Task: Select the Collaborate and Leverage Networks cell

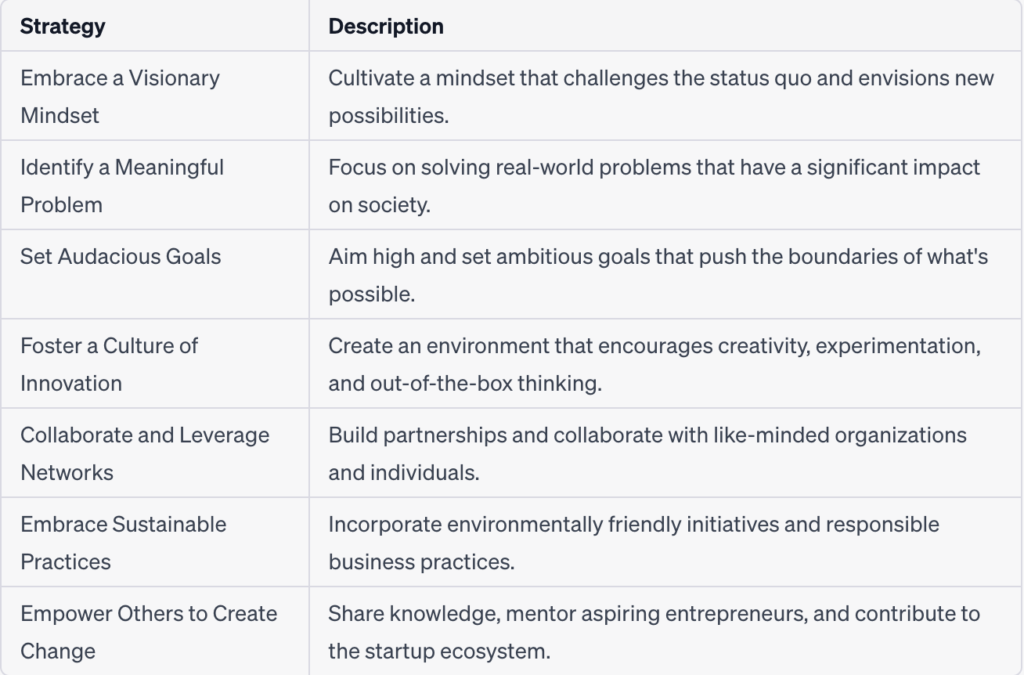Action: tap(155, 454)
